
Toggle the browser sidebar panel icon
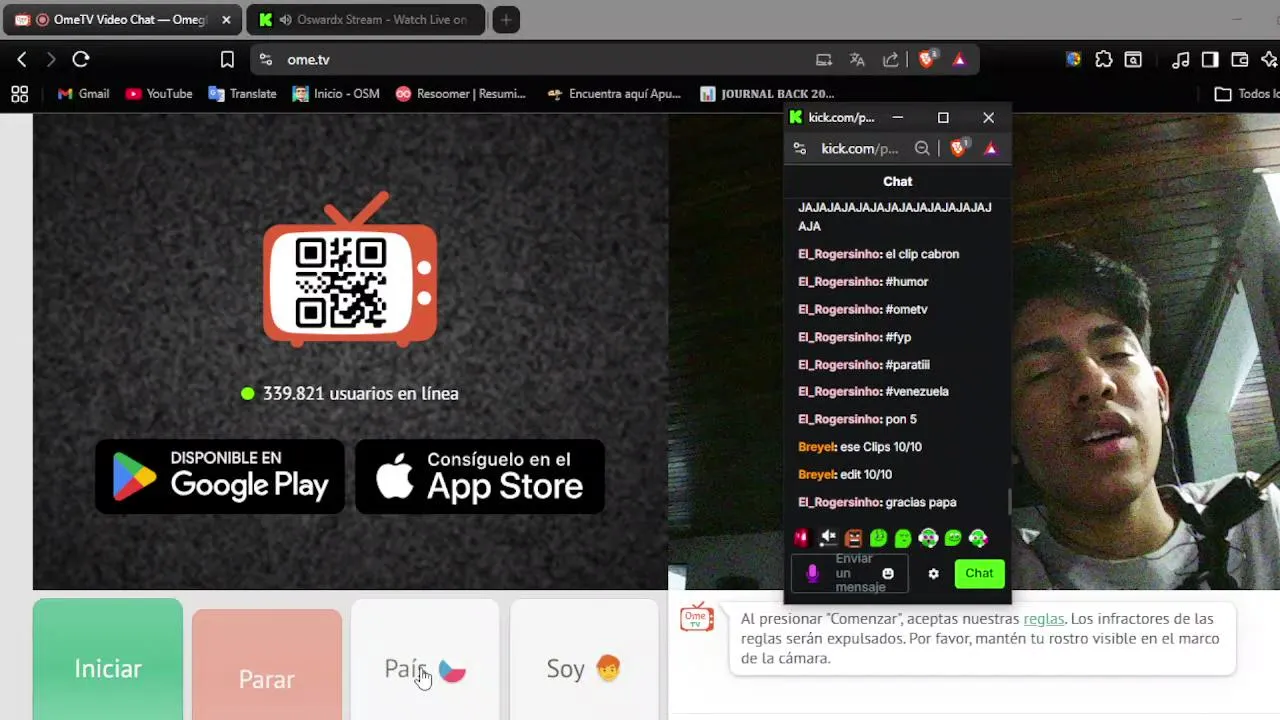(x=1210, y=60)
